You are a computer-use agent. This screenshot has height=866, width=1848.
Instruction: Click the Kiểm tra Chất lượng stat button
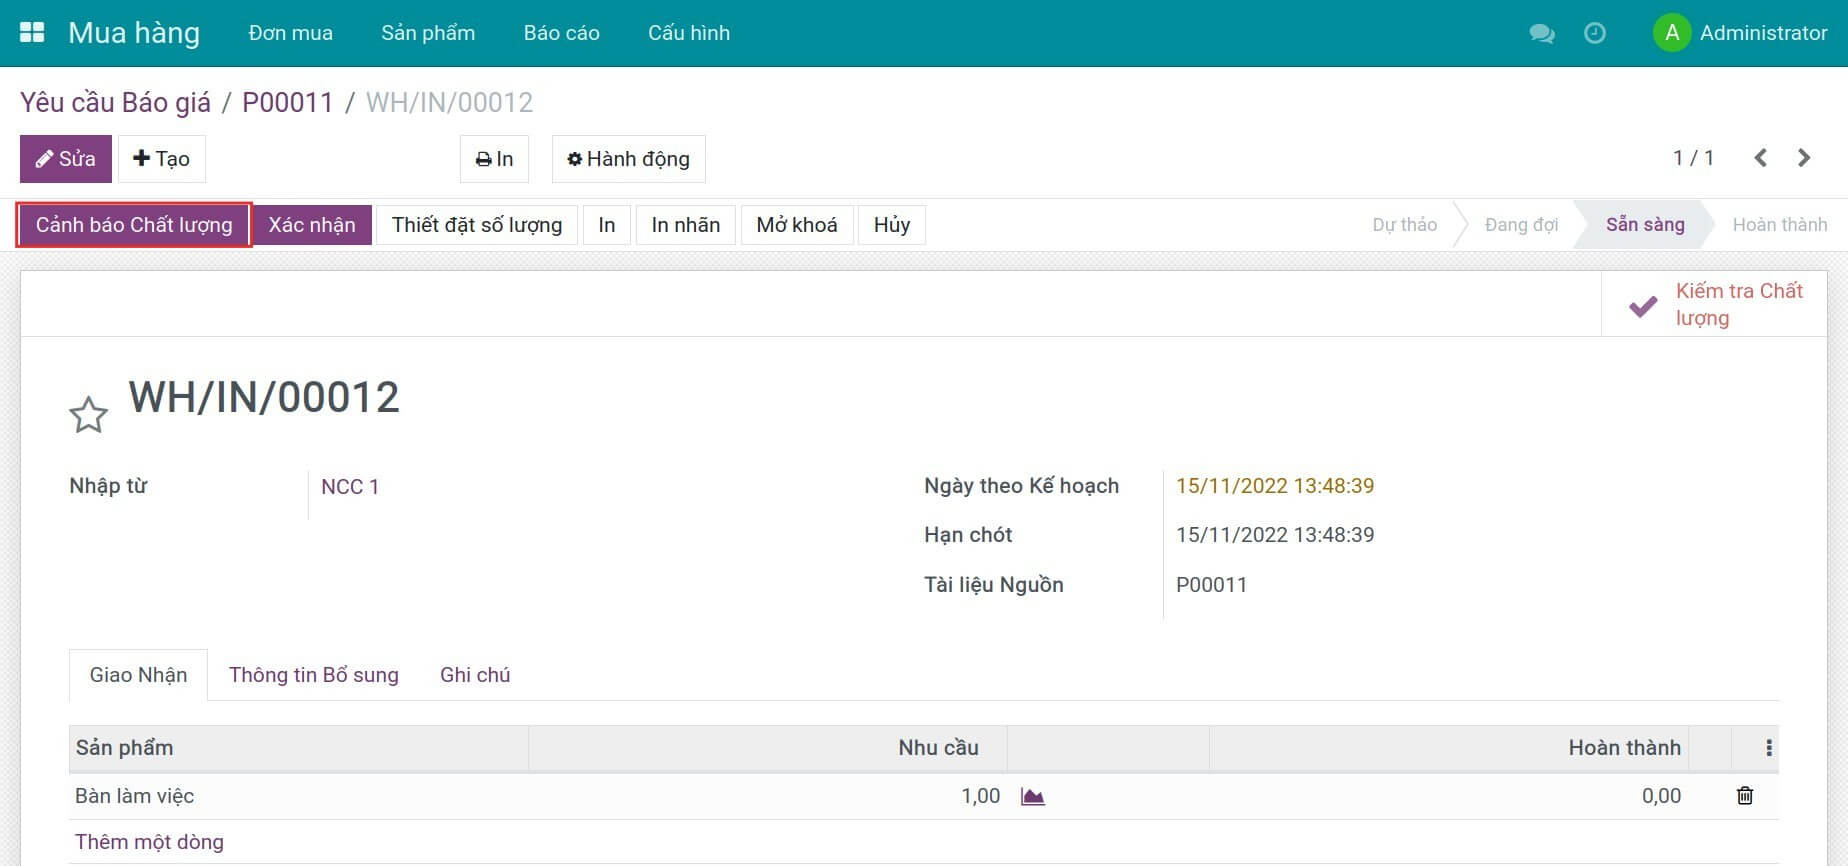(1714, 304)
